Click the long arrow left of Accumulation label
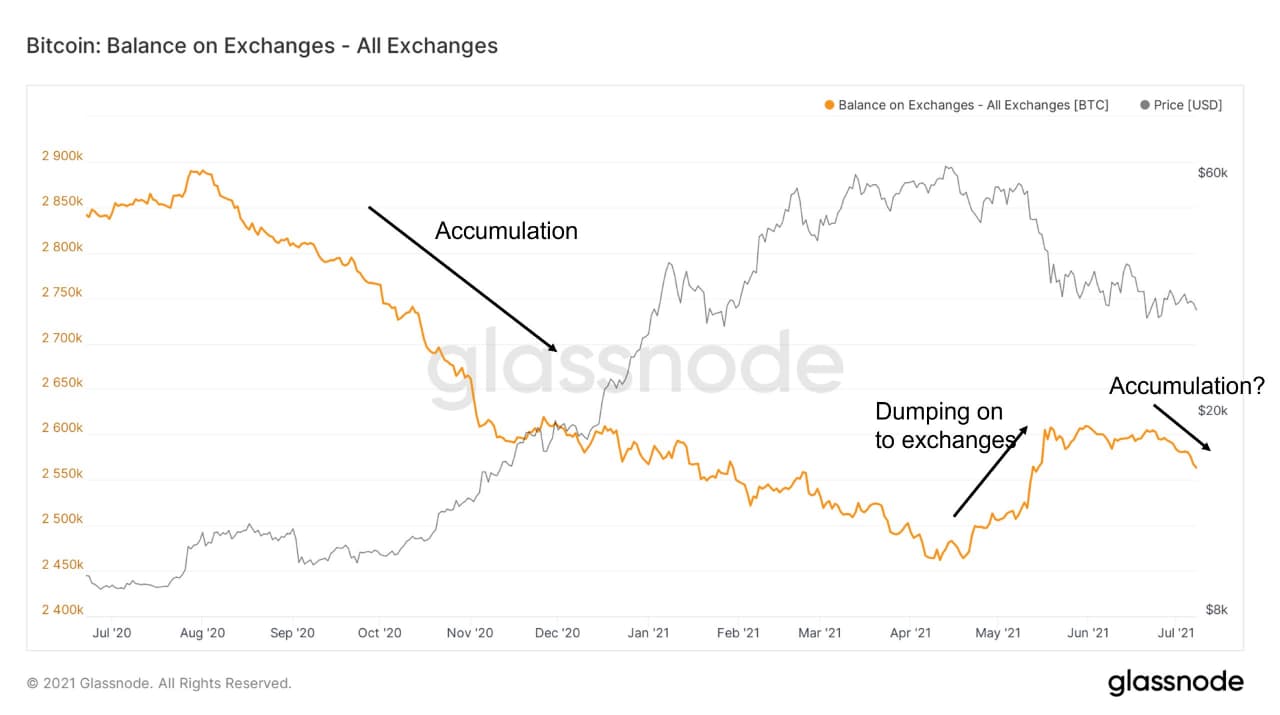 tap(463, 278)
